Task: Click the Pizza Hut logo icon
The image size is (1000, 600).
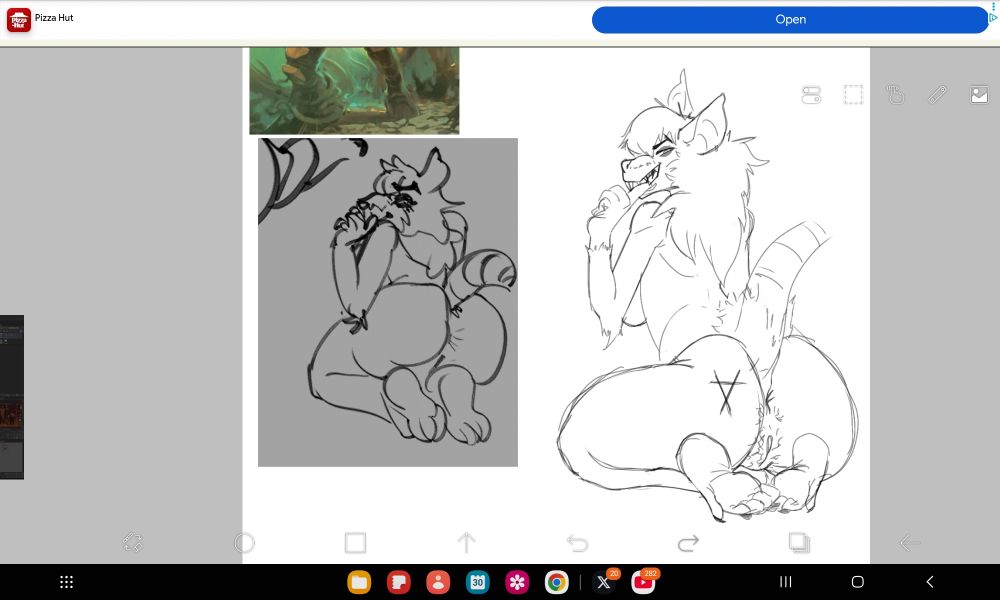Action: coord(18,20)
